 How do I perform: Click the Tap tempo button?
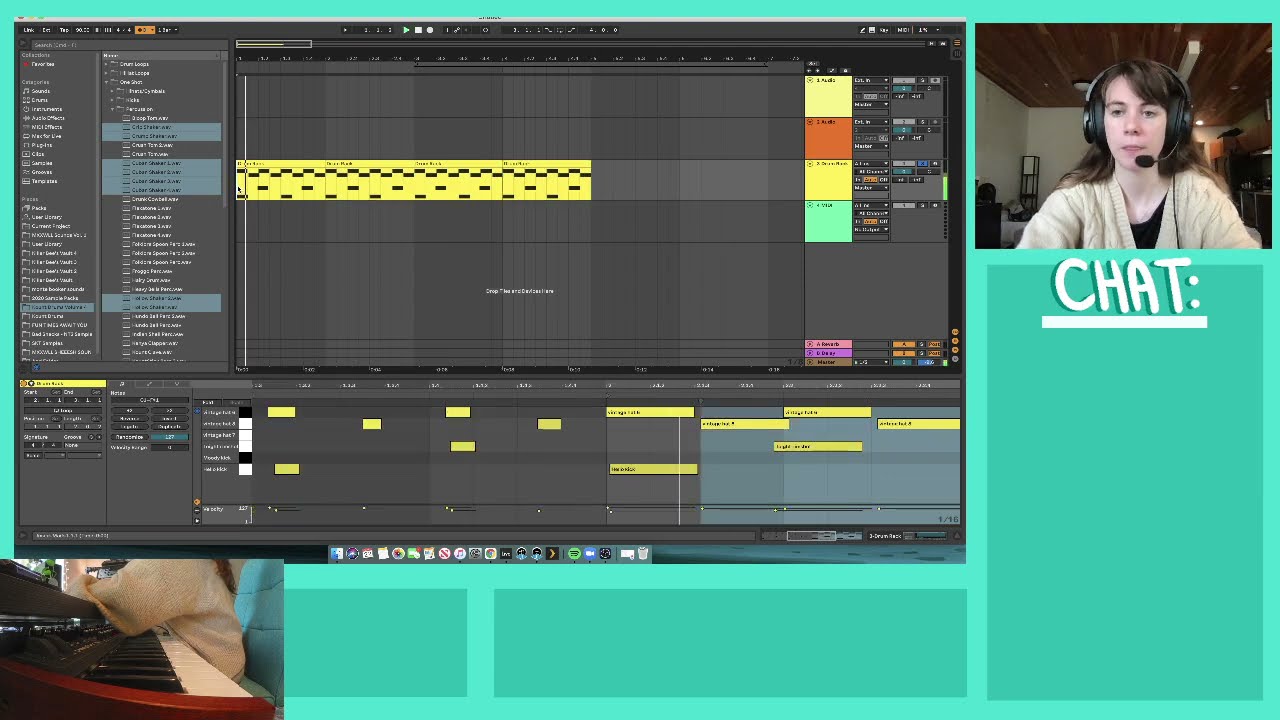(x=64, y=30)
